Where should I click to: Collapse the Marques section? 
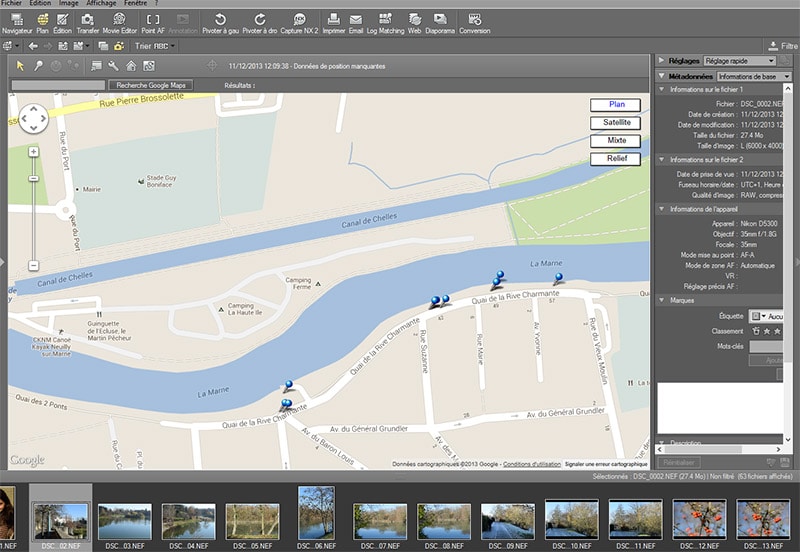(662, 300)
